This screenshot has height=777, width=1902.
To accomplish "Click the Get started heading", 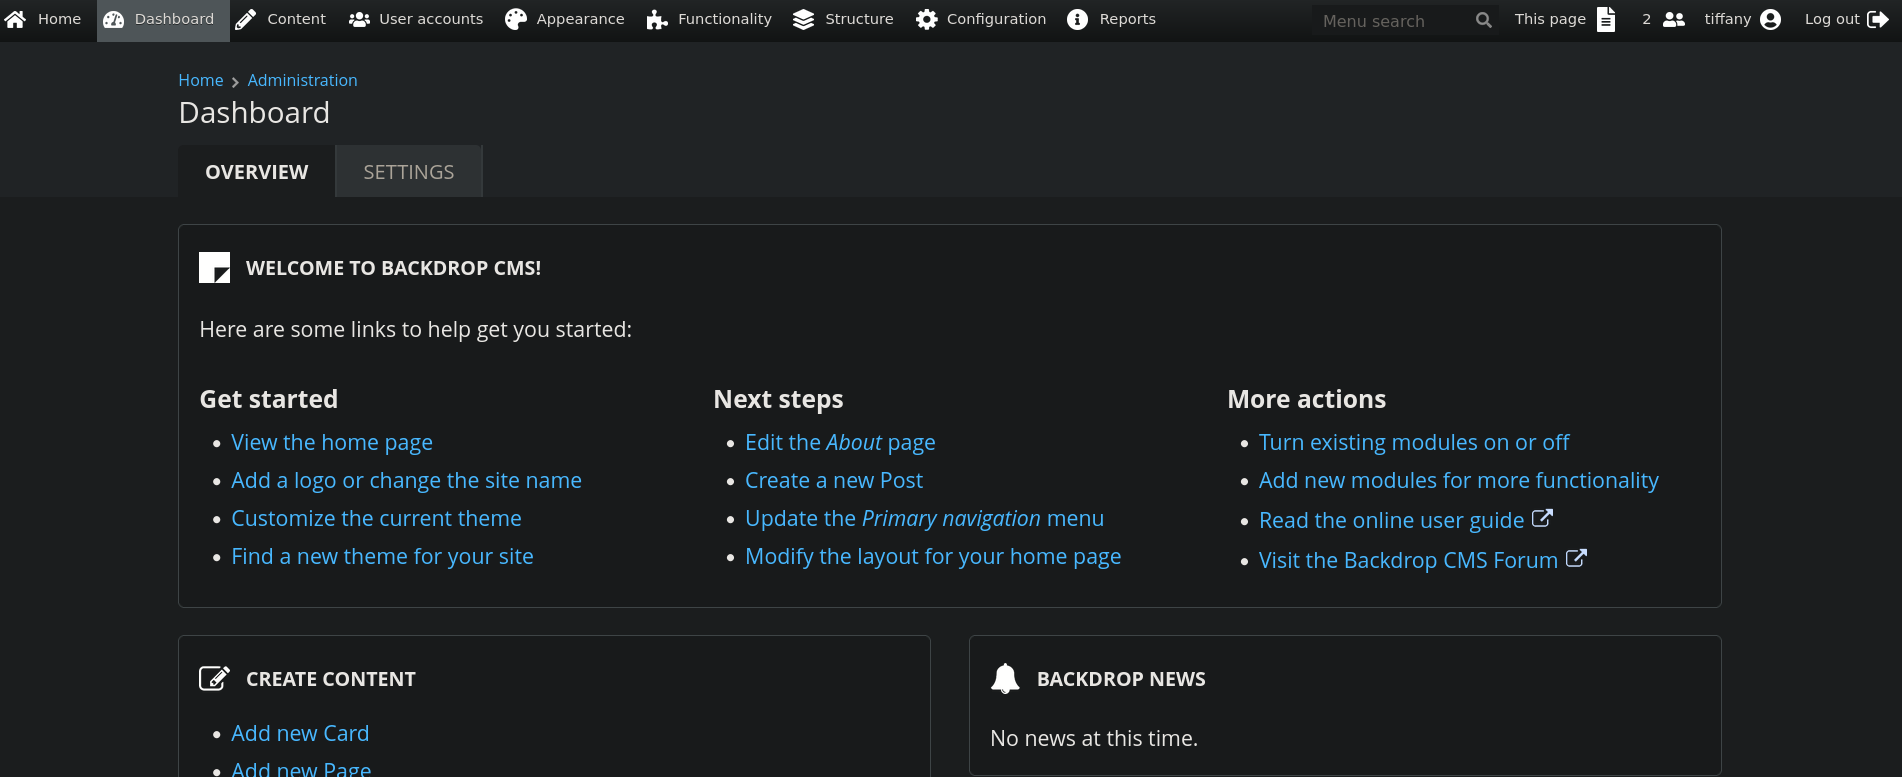I will tap(269, 399).
